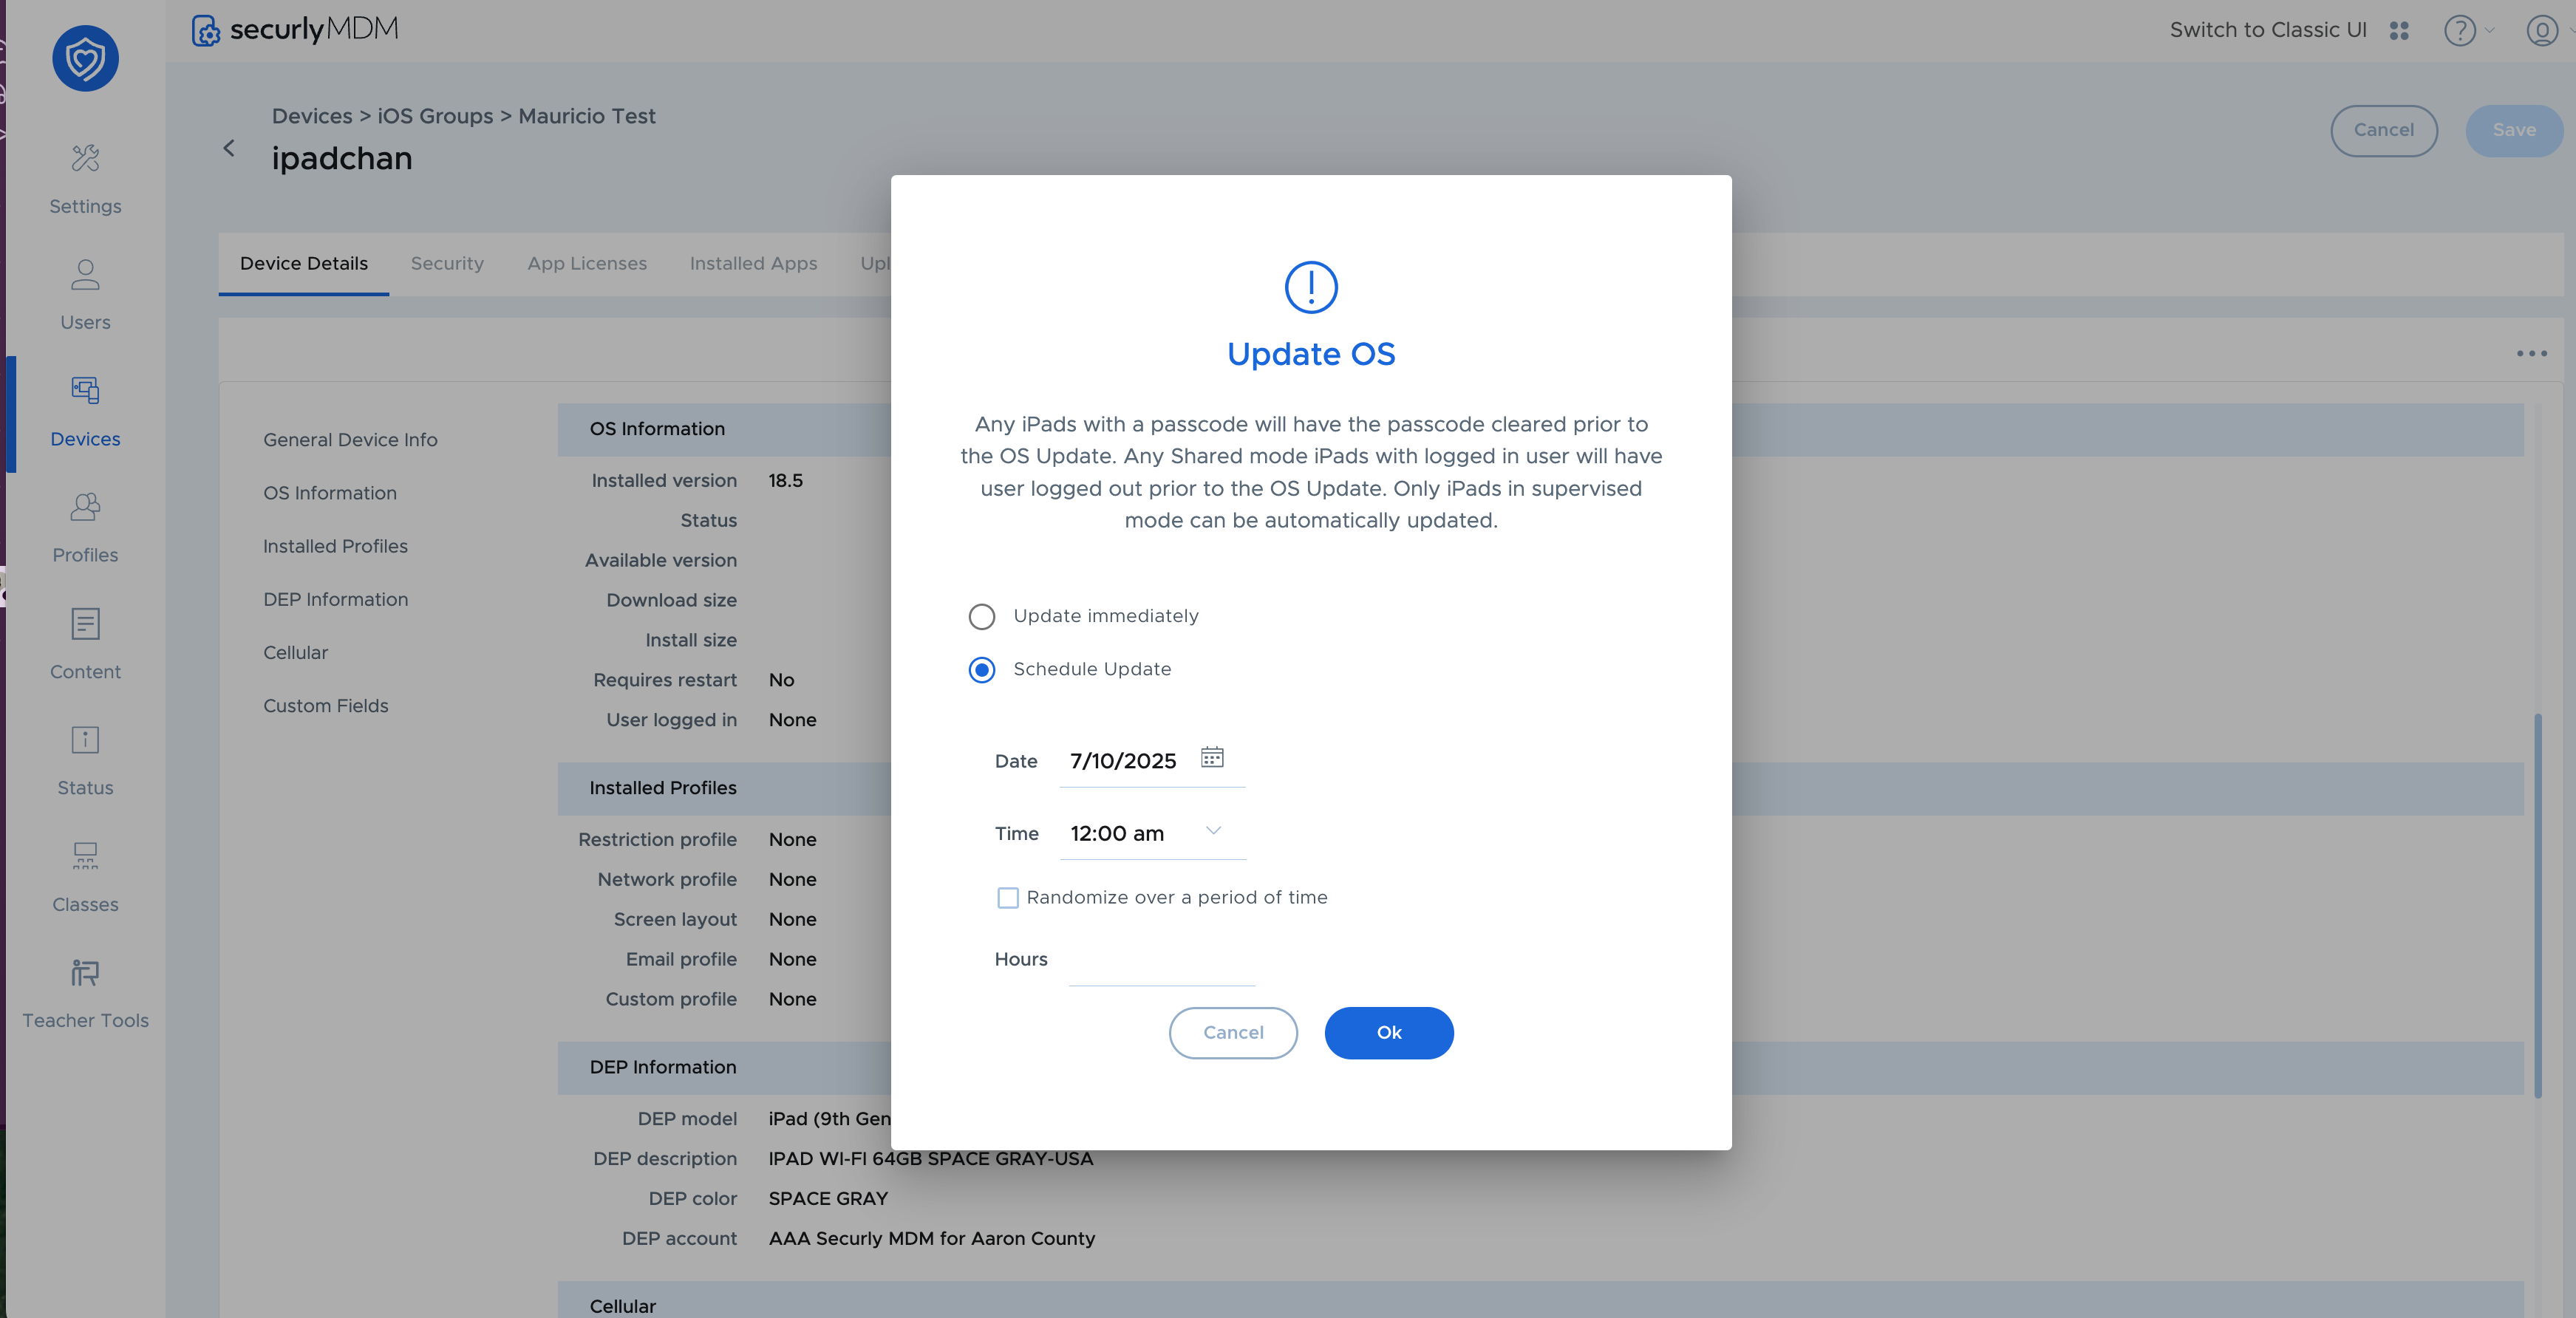Switch to the Device Details tab
Viewport: 2576px width, 1318px height.
(x=304, y=264)
